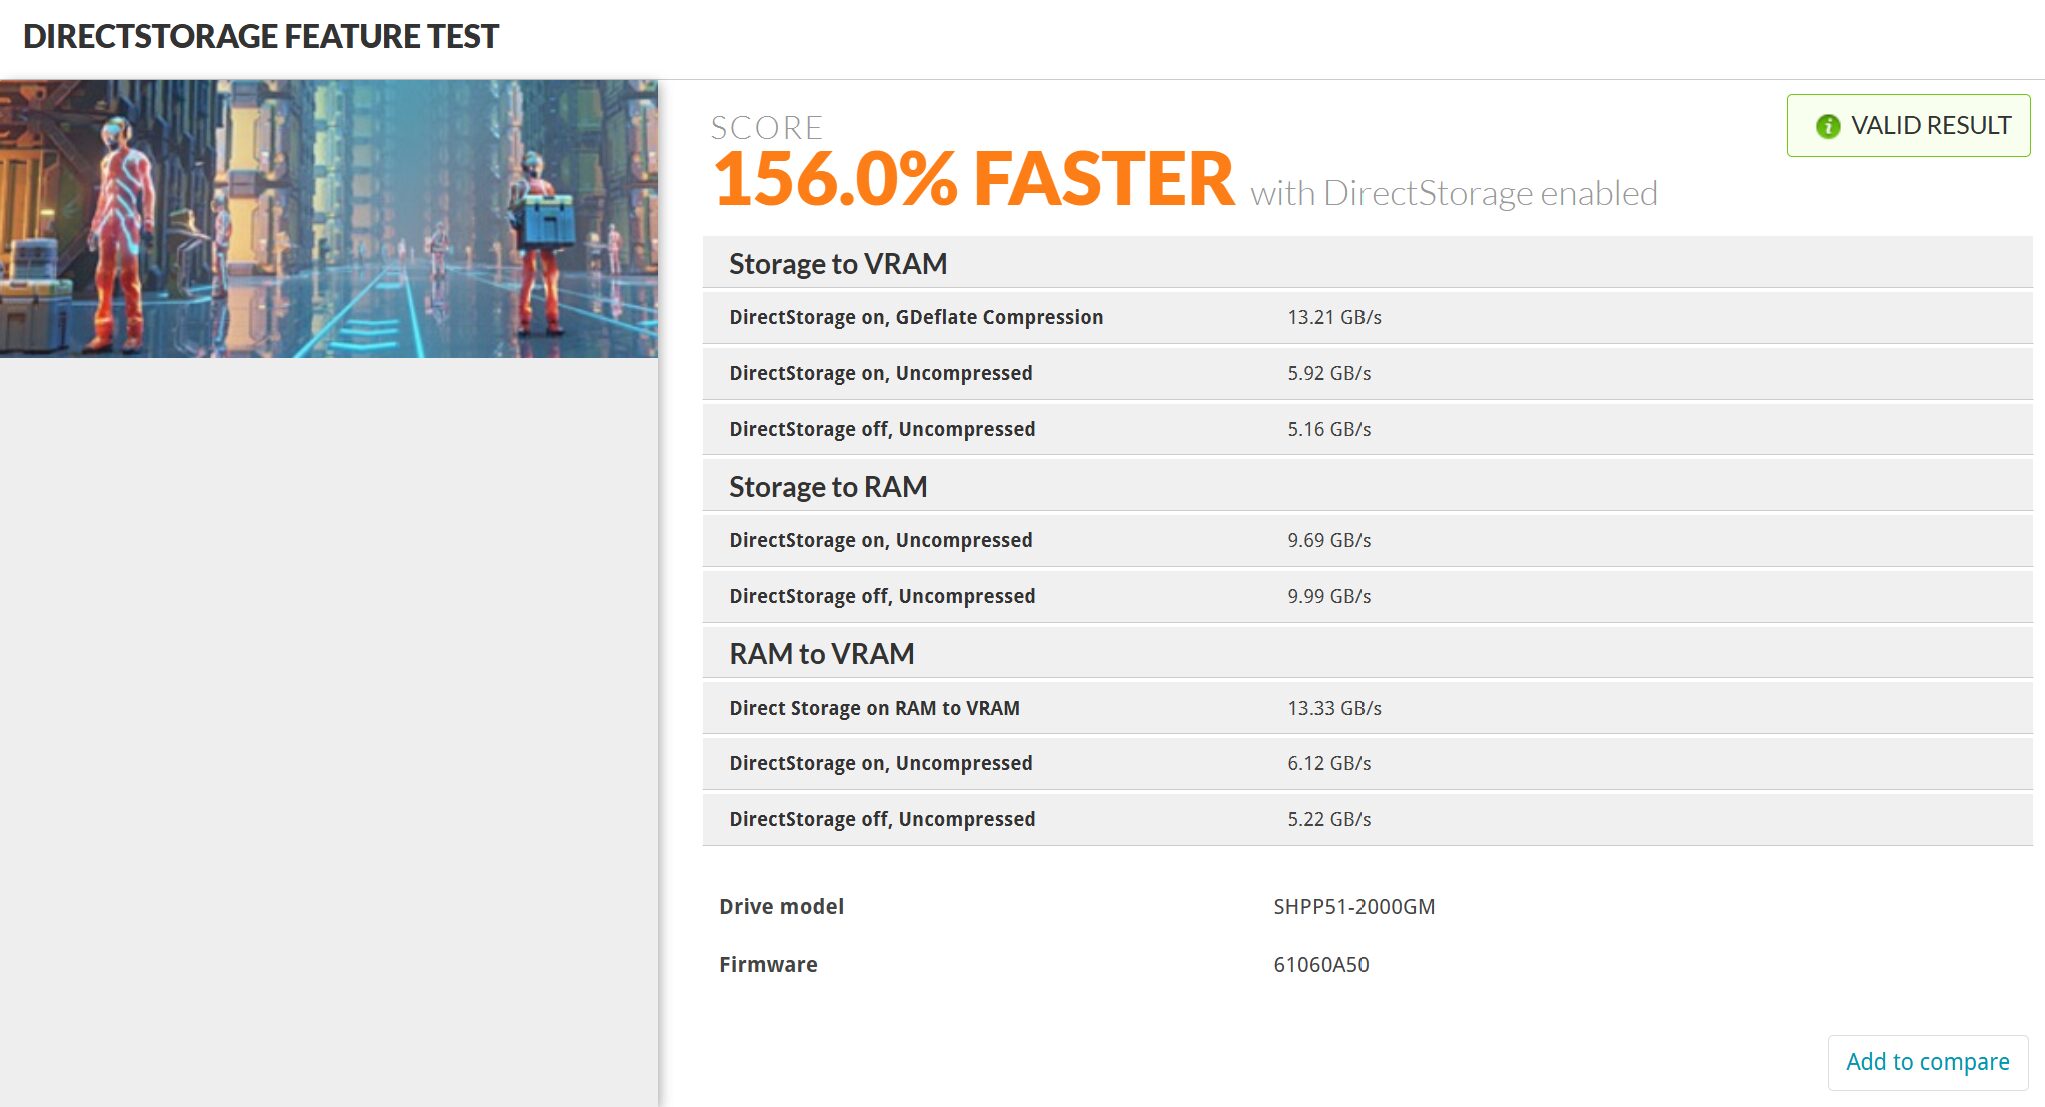Screen dimensions: 2045x1107
Task: Select the RAM to VRAM section header
Action: [822, 654]
